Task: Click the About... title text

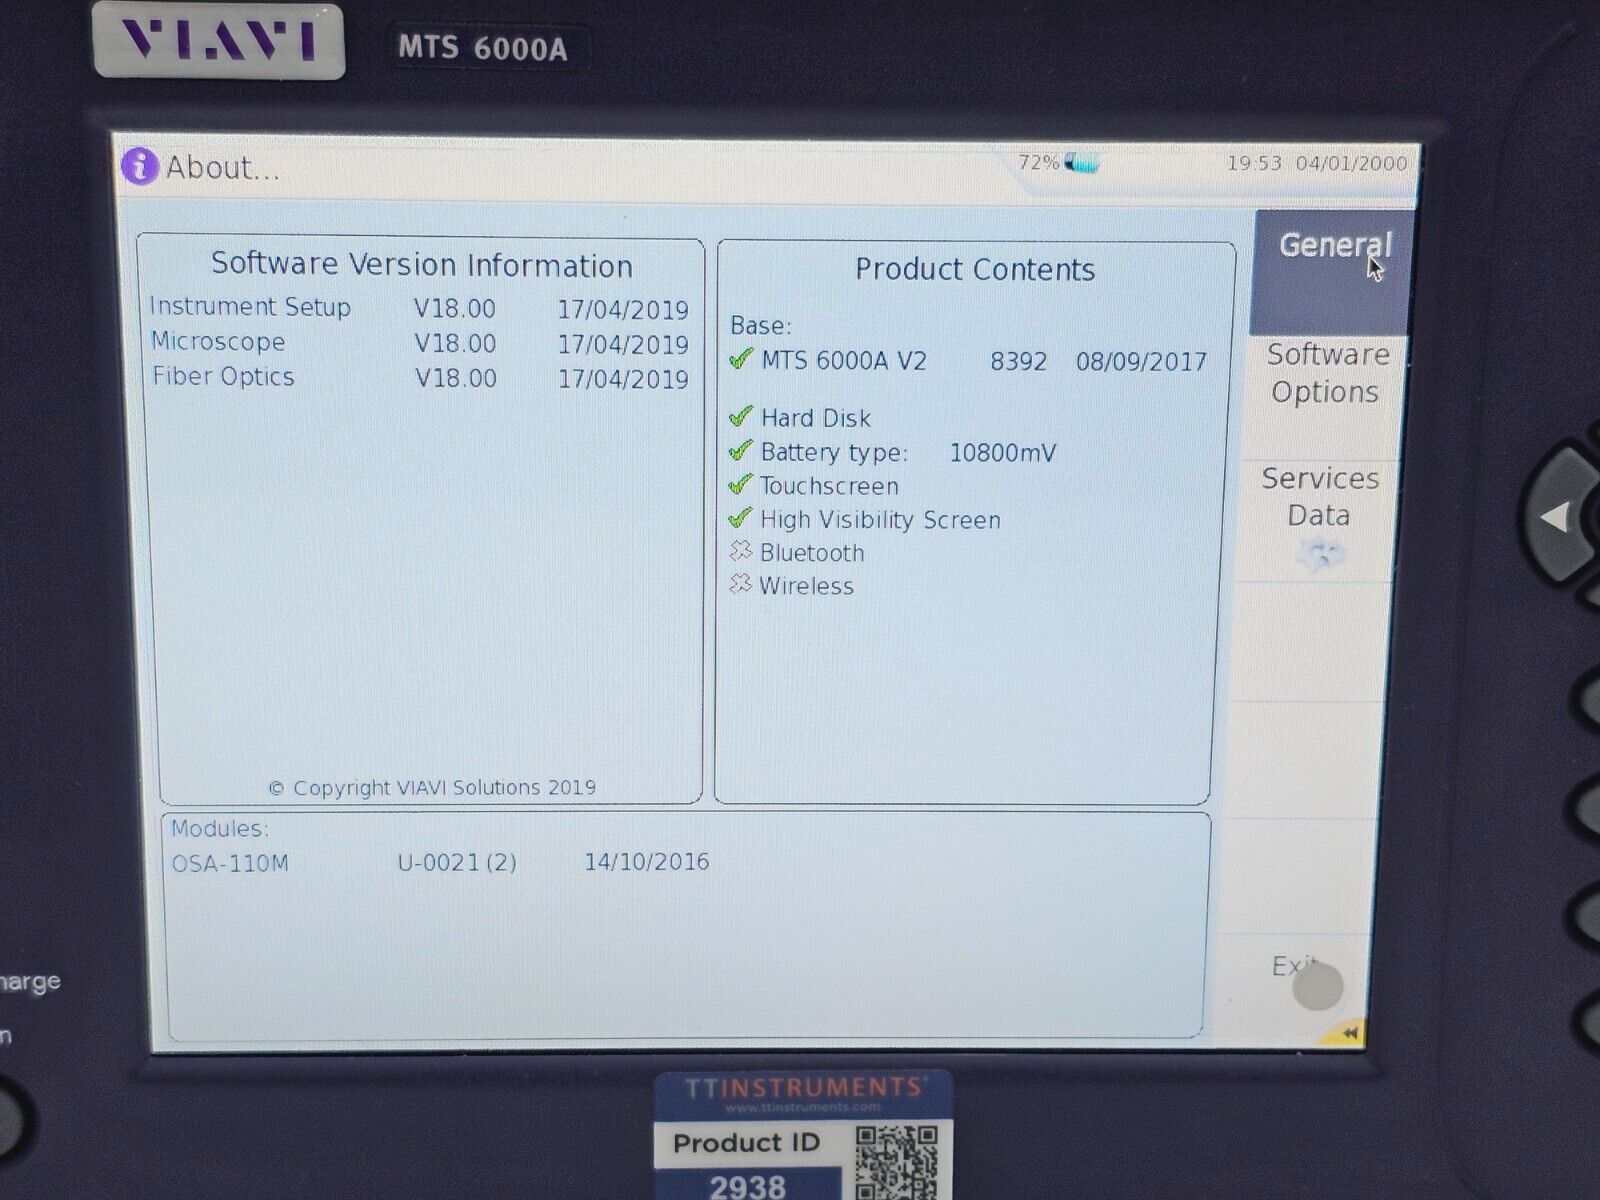Action: click(223, 167)
